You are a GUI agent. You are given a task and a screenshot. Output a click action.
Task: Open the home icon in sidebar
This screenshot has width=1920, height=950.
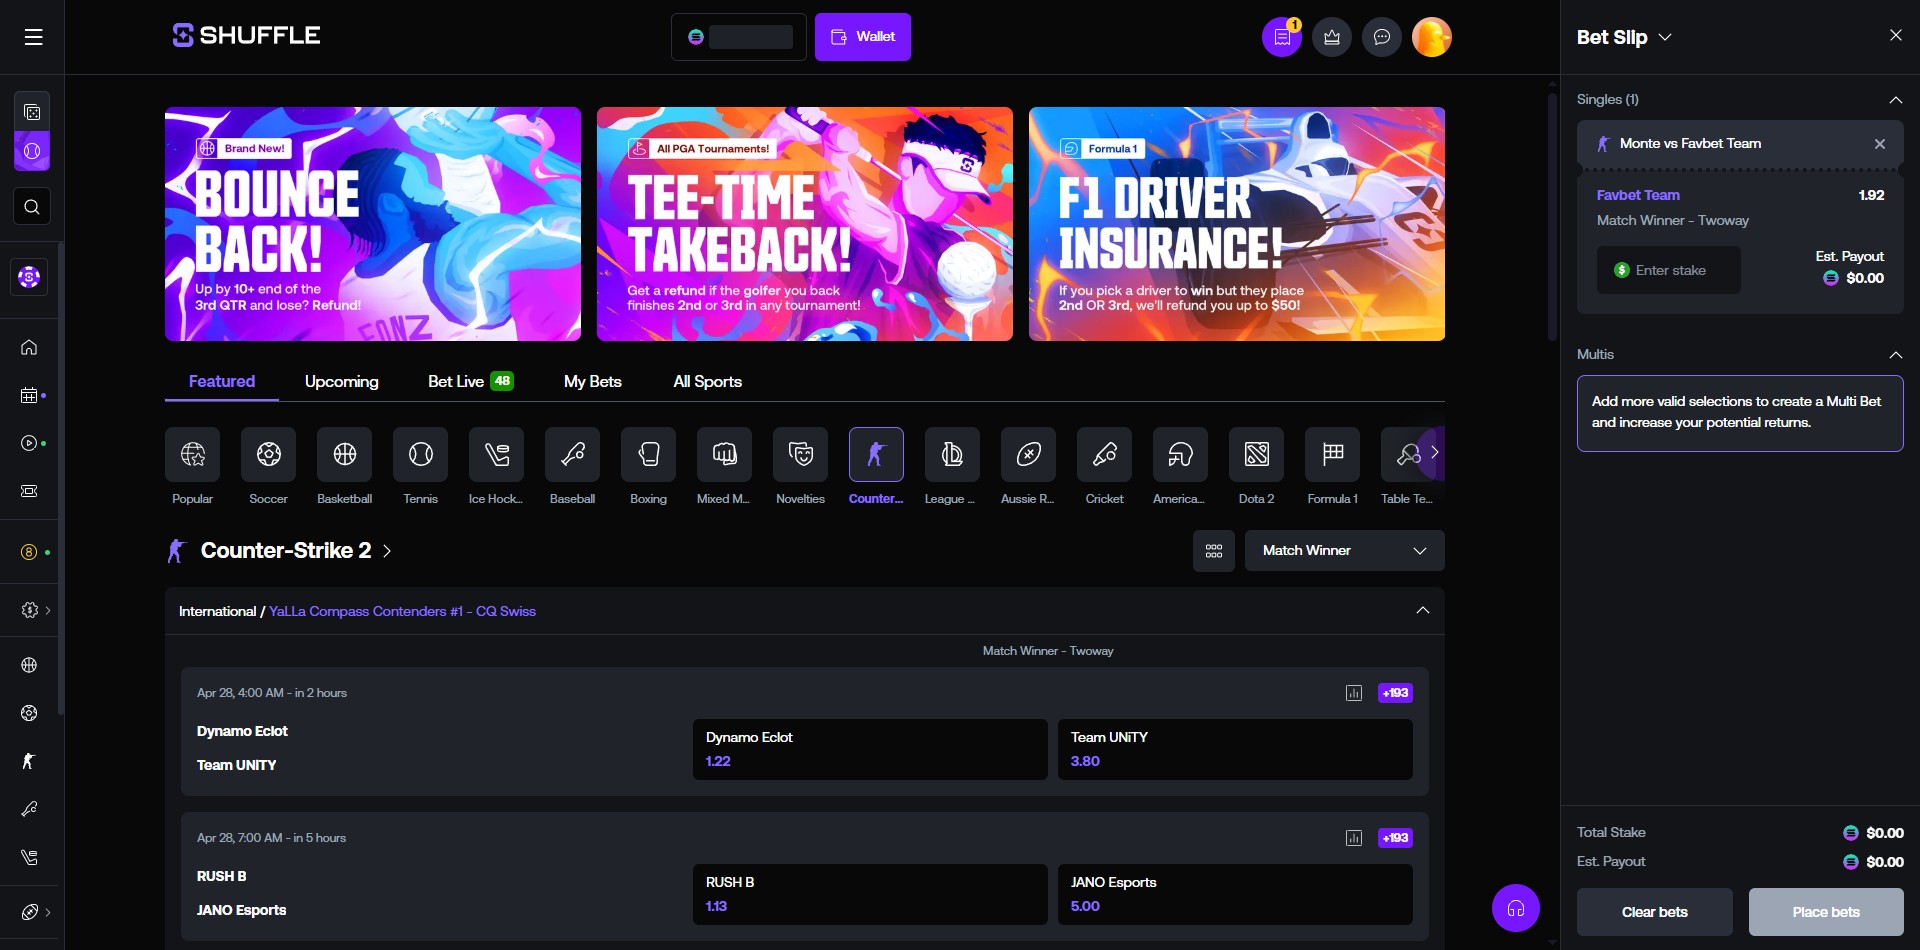pos(29,347)
